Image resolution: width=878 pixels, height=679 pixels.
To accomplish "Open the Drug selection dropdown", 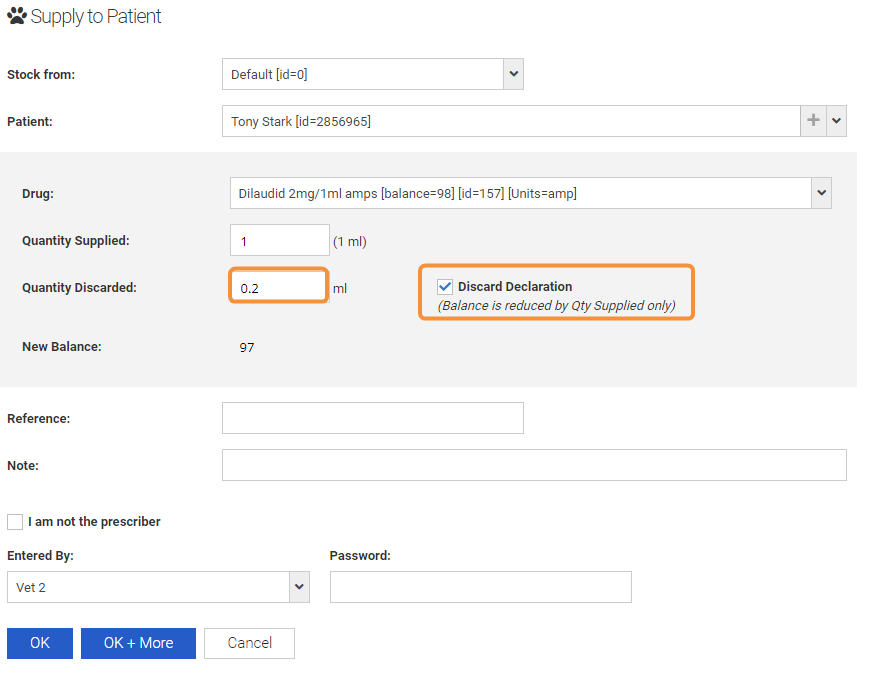I will point(821,193).
